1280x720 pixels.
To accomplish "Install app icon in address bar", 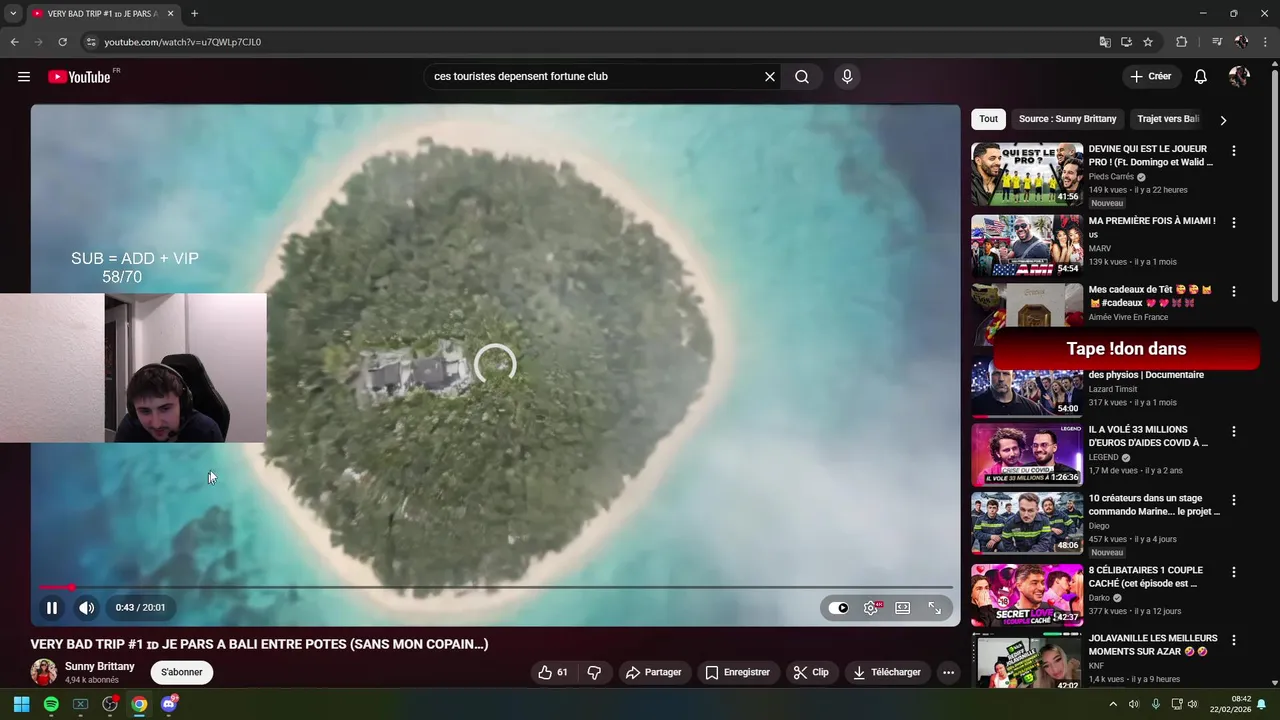I will pos(1126,42).
